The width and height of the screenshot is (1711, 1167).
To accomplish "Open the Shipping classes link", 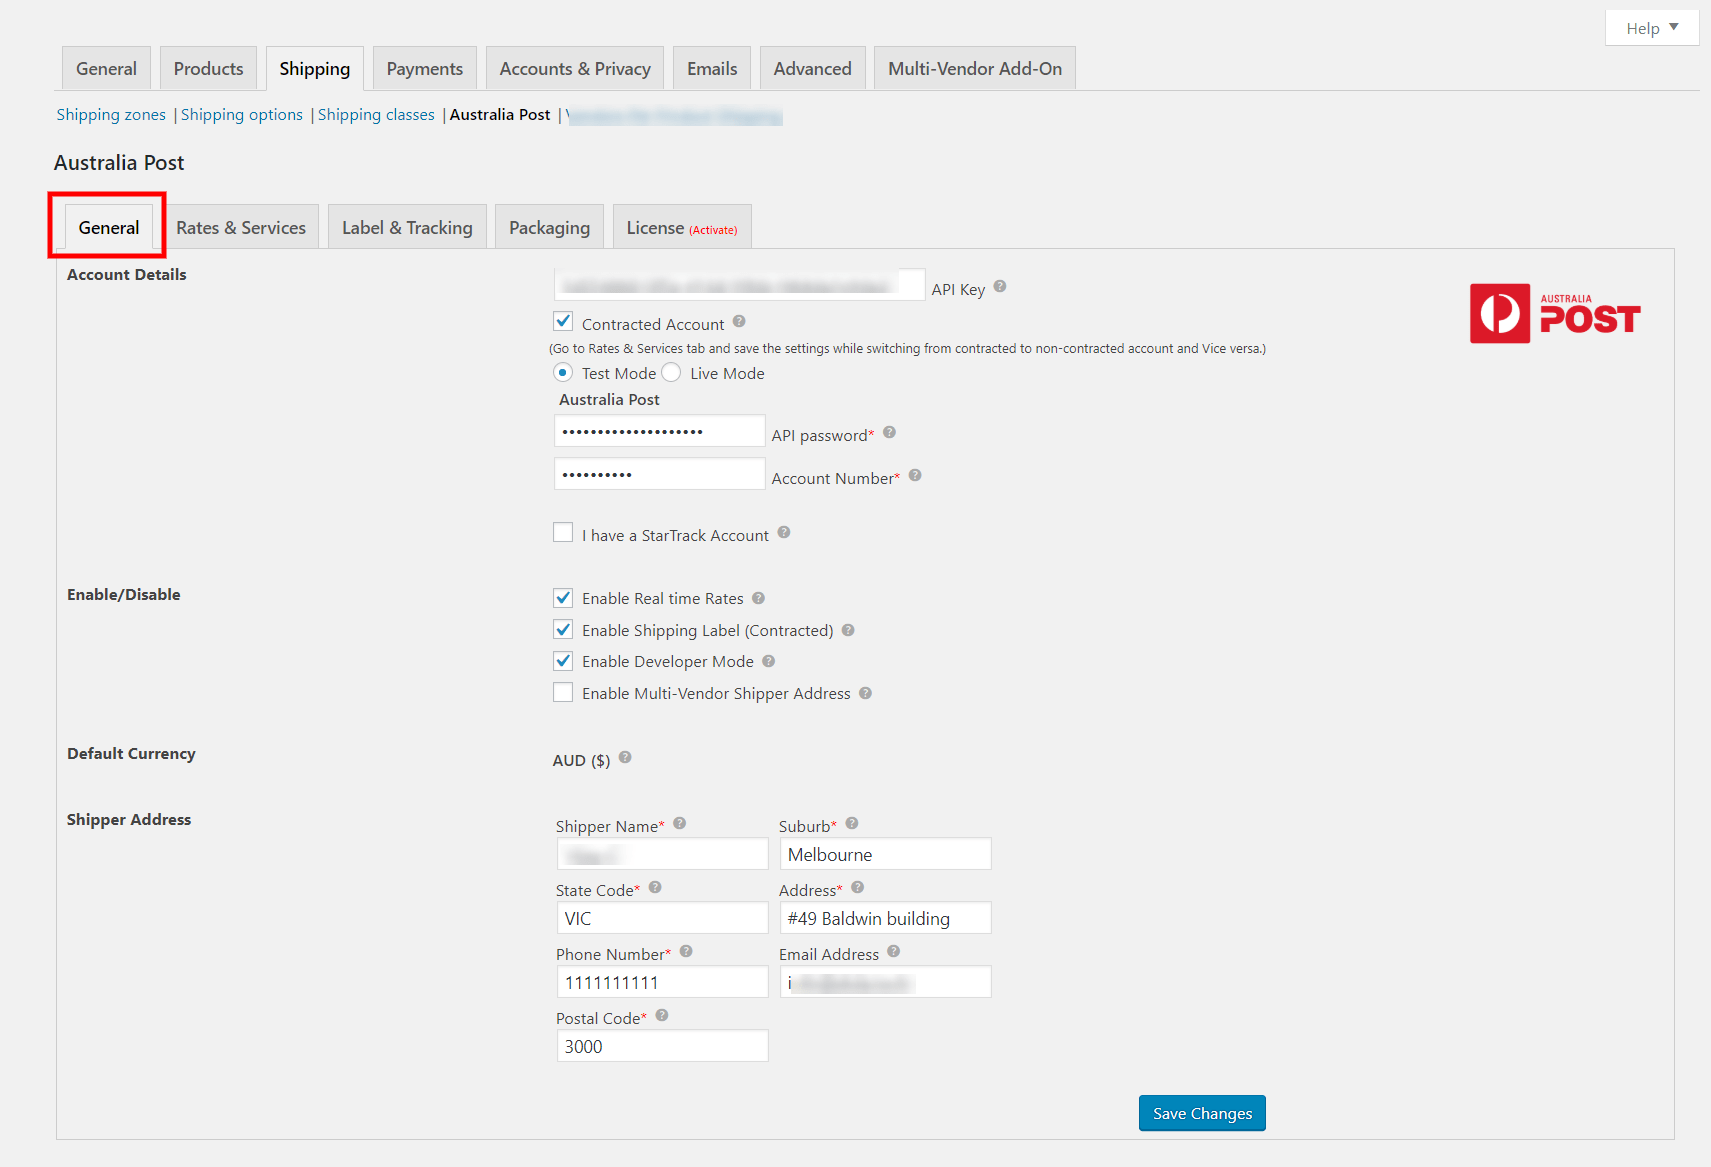I will [376, 114].
